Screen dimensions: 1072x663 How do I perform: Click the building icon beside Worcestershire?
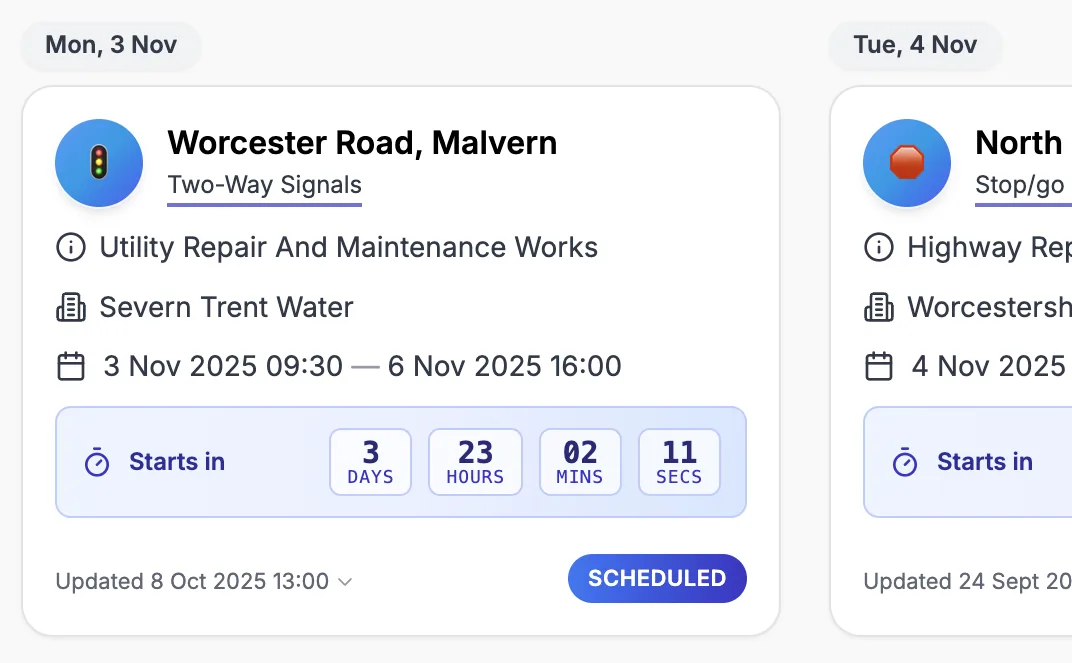tap(879, 307)
